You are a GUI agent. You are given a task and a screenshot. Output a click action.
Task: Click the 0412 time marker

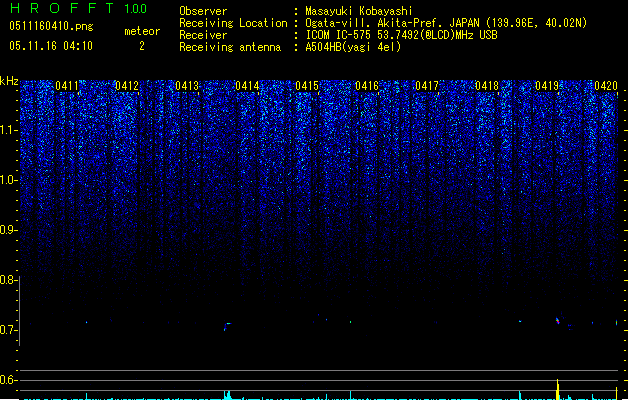pyautogui.click(x=127, y=86)
